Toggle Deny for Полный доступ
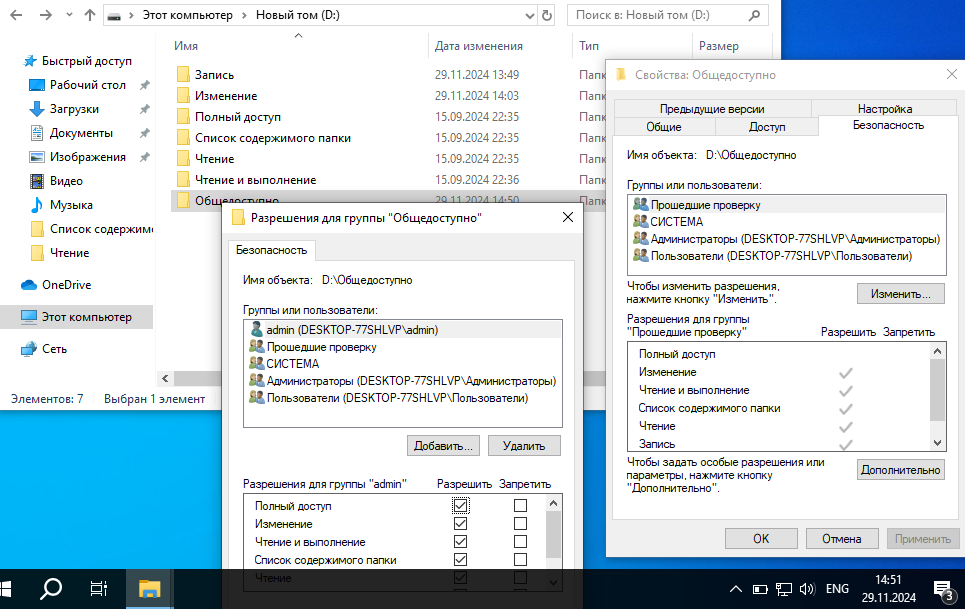 click(x=520, y=506)
